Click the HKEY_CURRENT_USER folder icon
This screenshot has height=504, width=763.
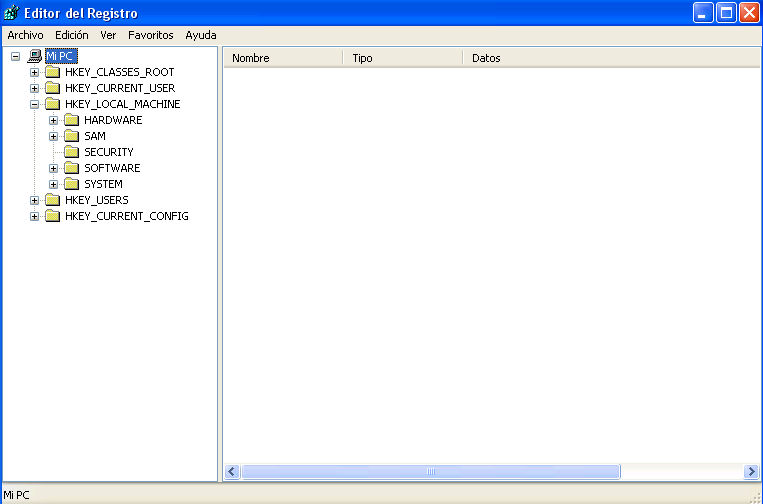pyautogui.click(x=52, y=88)
